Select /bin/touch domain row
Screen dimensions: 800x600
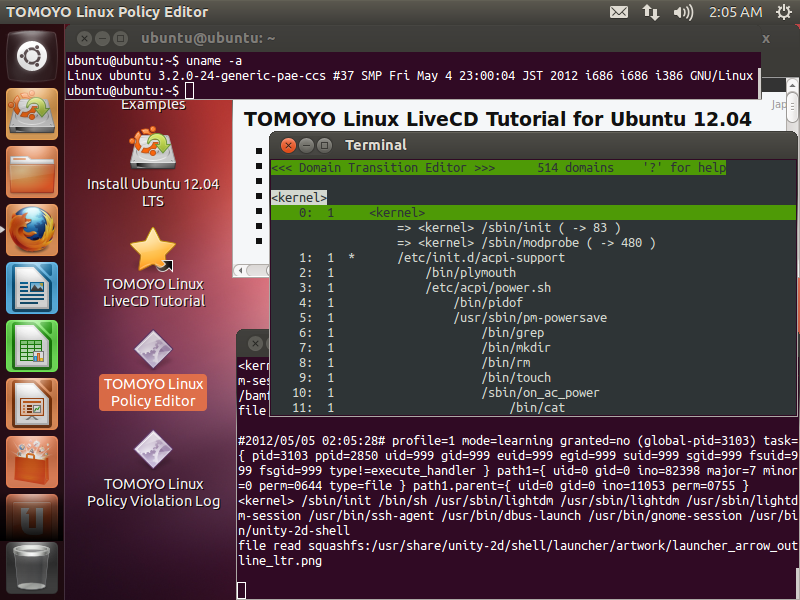point(533,378)
